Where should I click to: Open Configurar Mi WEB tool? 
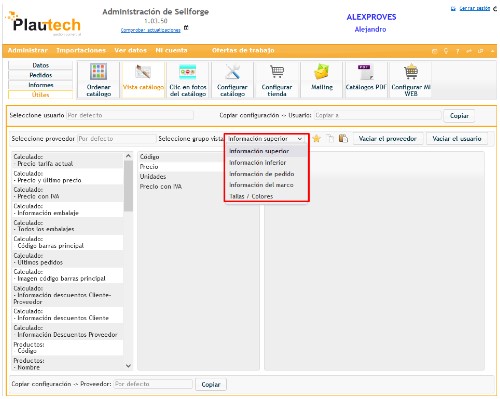[411, 80]
